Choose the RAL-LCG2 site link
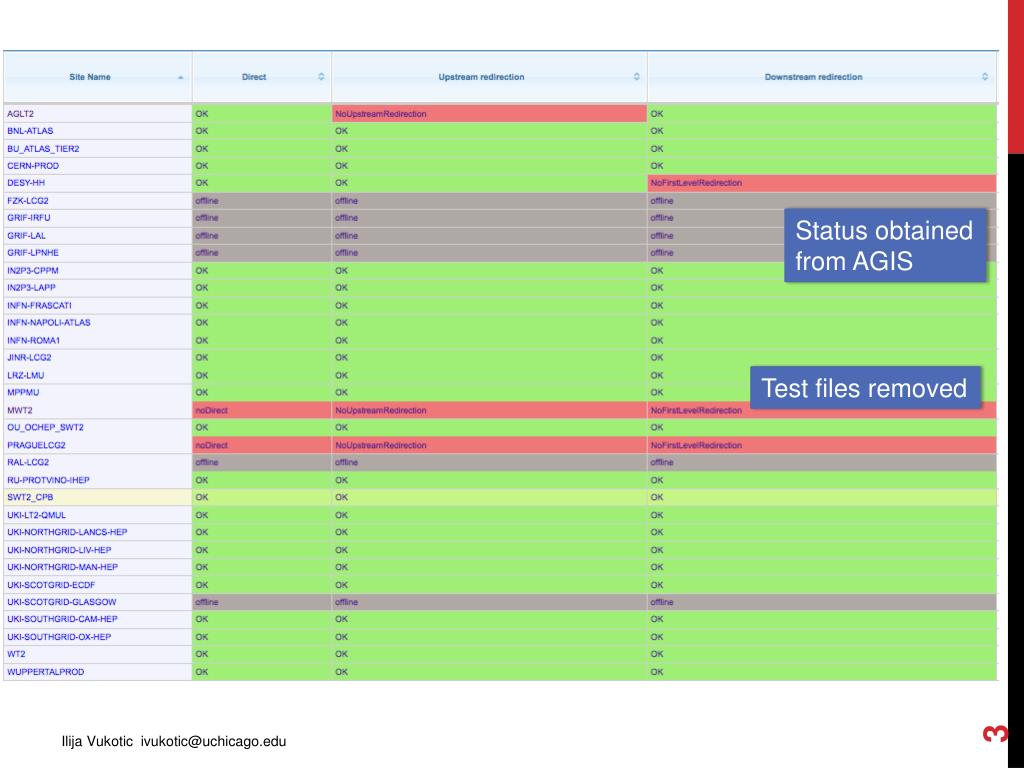Screen dimensions: 1024x768 coord(28,462)
